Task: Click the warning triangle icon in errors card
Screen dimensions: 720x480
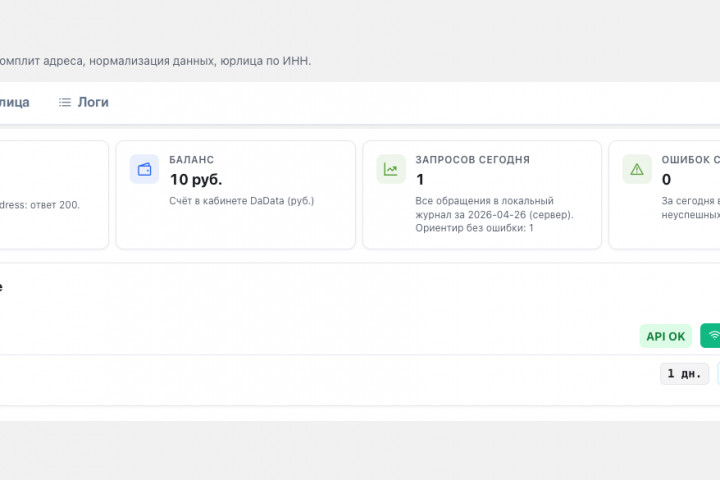Action: coord(637,169)
